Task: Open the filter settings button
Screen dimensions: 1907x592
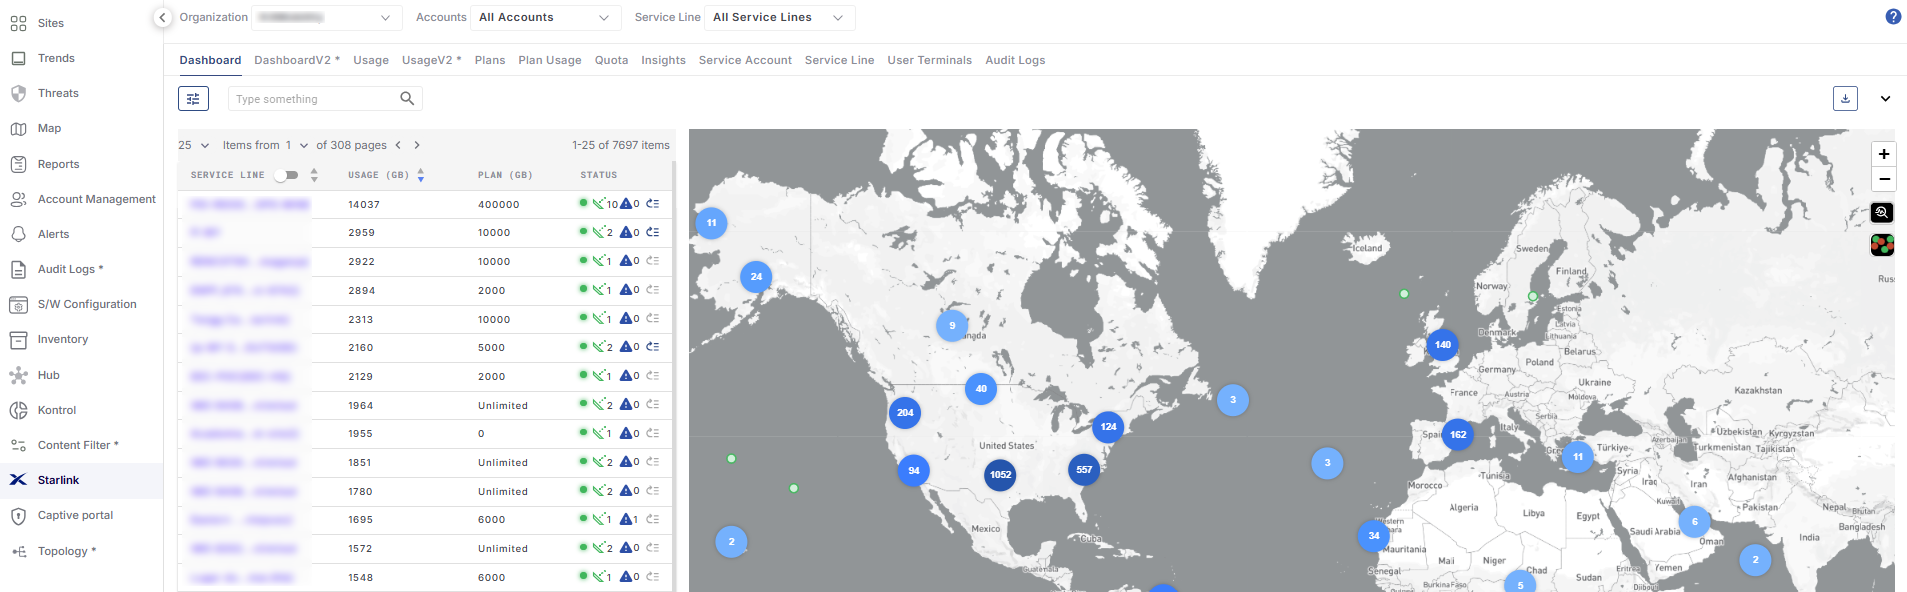Action: (193, 99)
